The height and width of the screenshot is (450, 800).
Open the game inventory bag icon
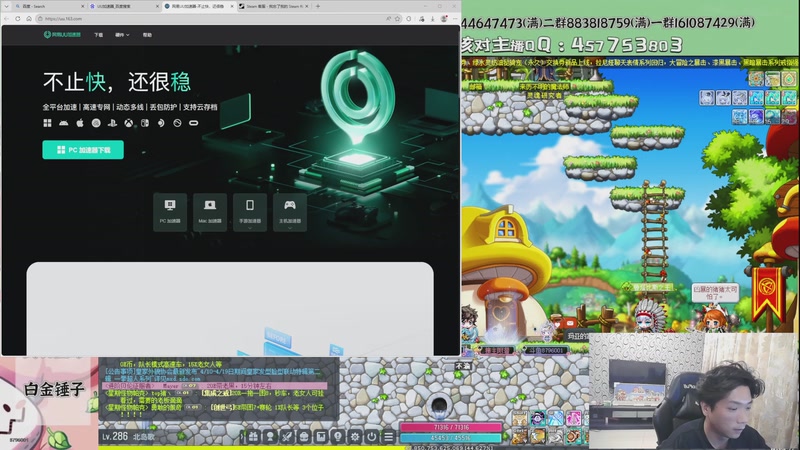tap(304, 437)
